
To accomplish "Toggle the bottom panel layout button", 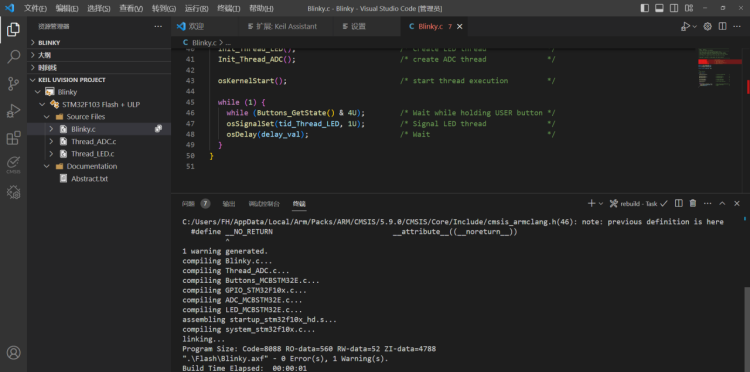I will coord(659,8).
